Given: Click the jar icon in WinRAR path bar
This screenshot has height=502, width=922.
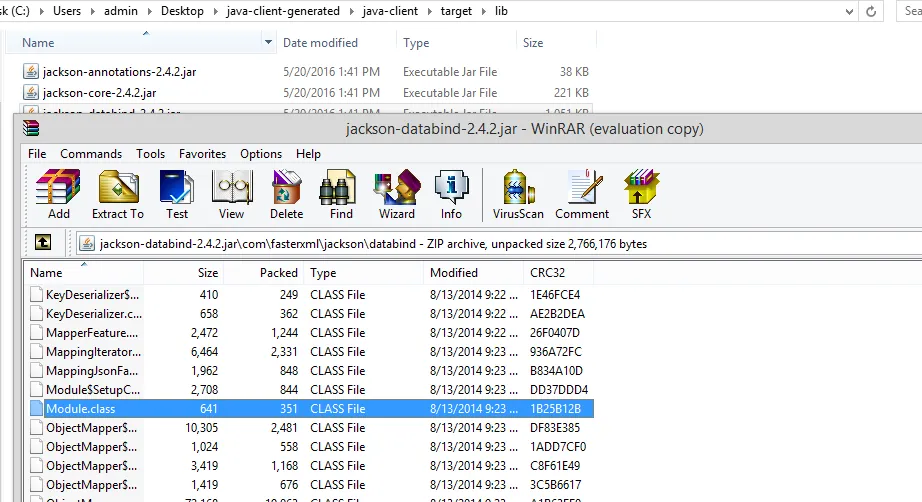Looking at the screenshot, I should click(x=87, y=243).
